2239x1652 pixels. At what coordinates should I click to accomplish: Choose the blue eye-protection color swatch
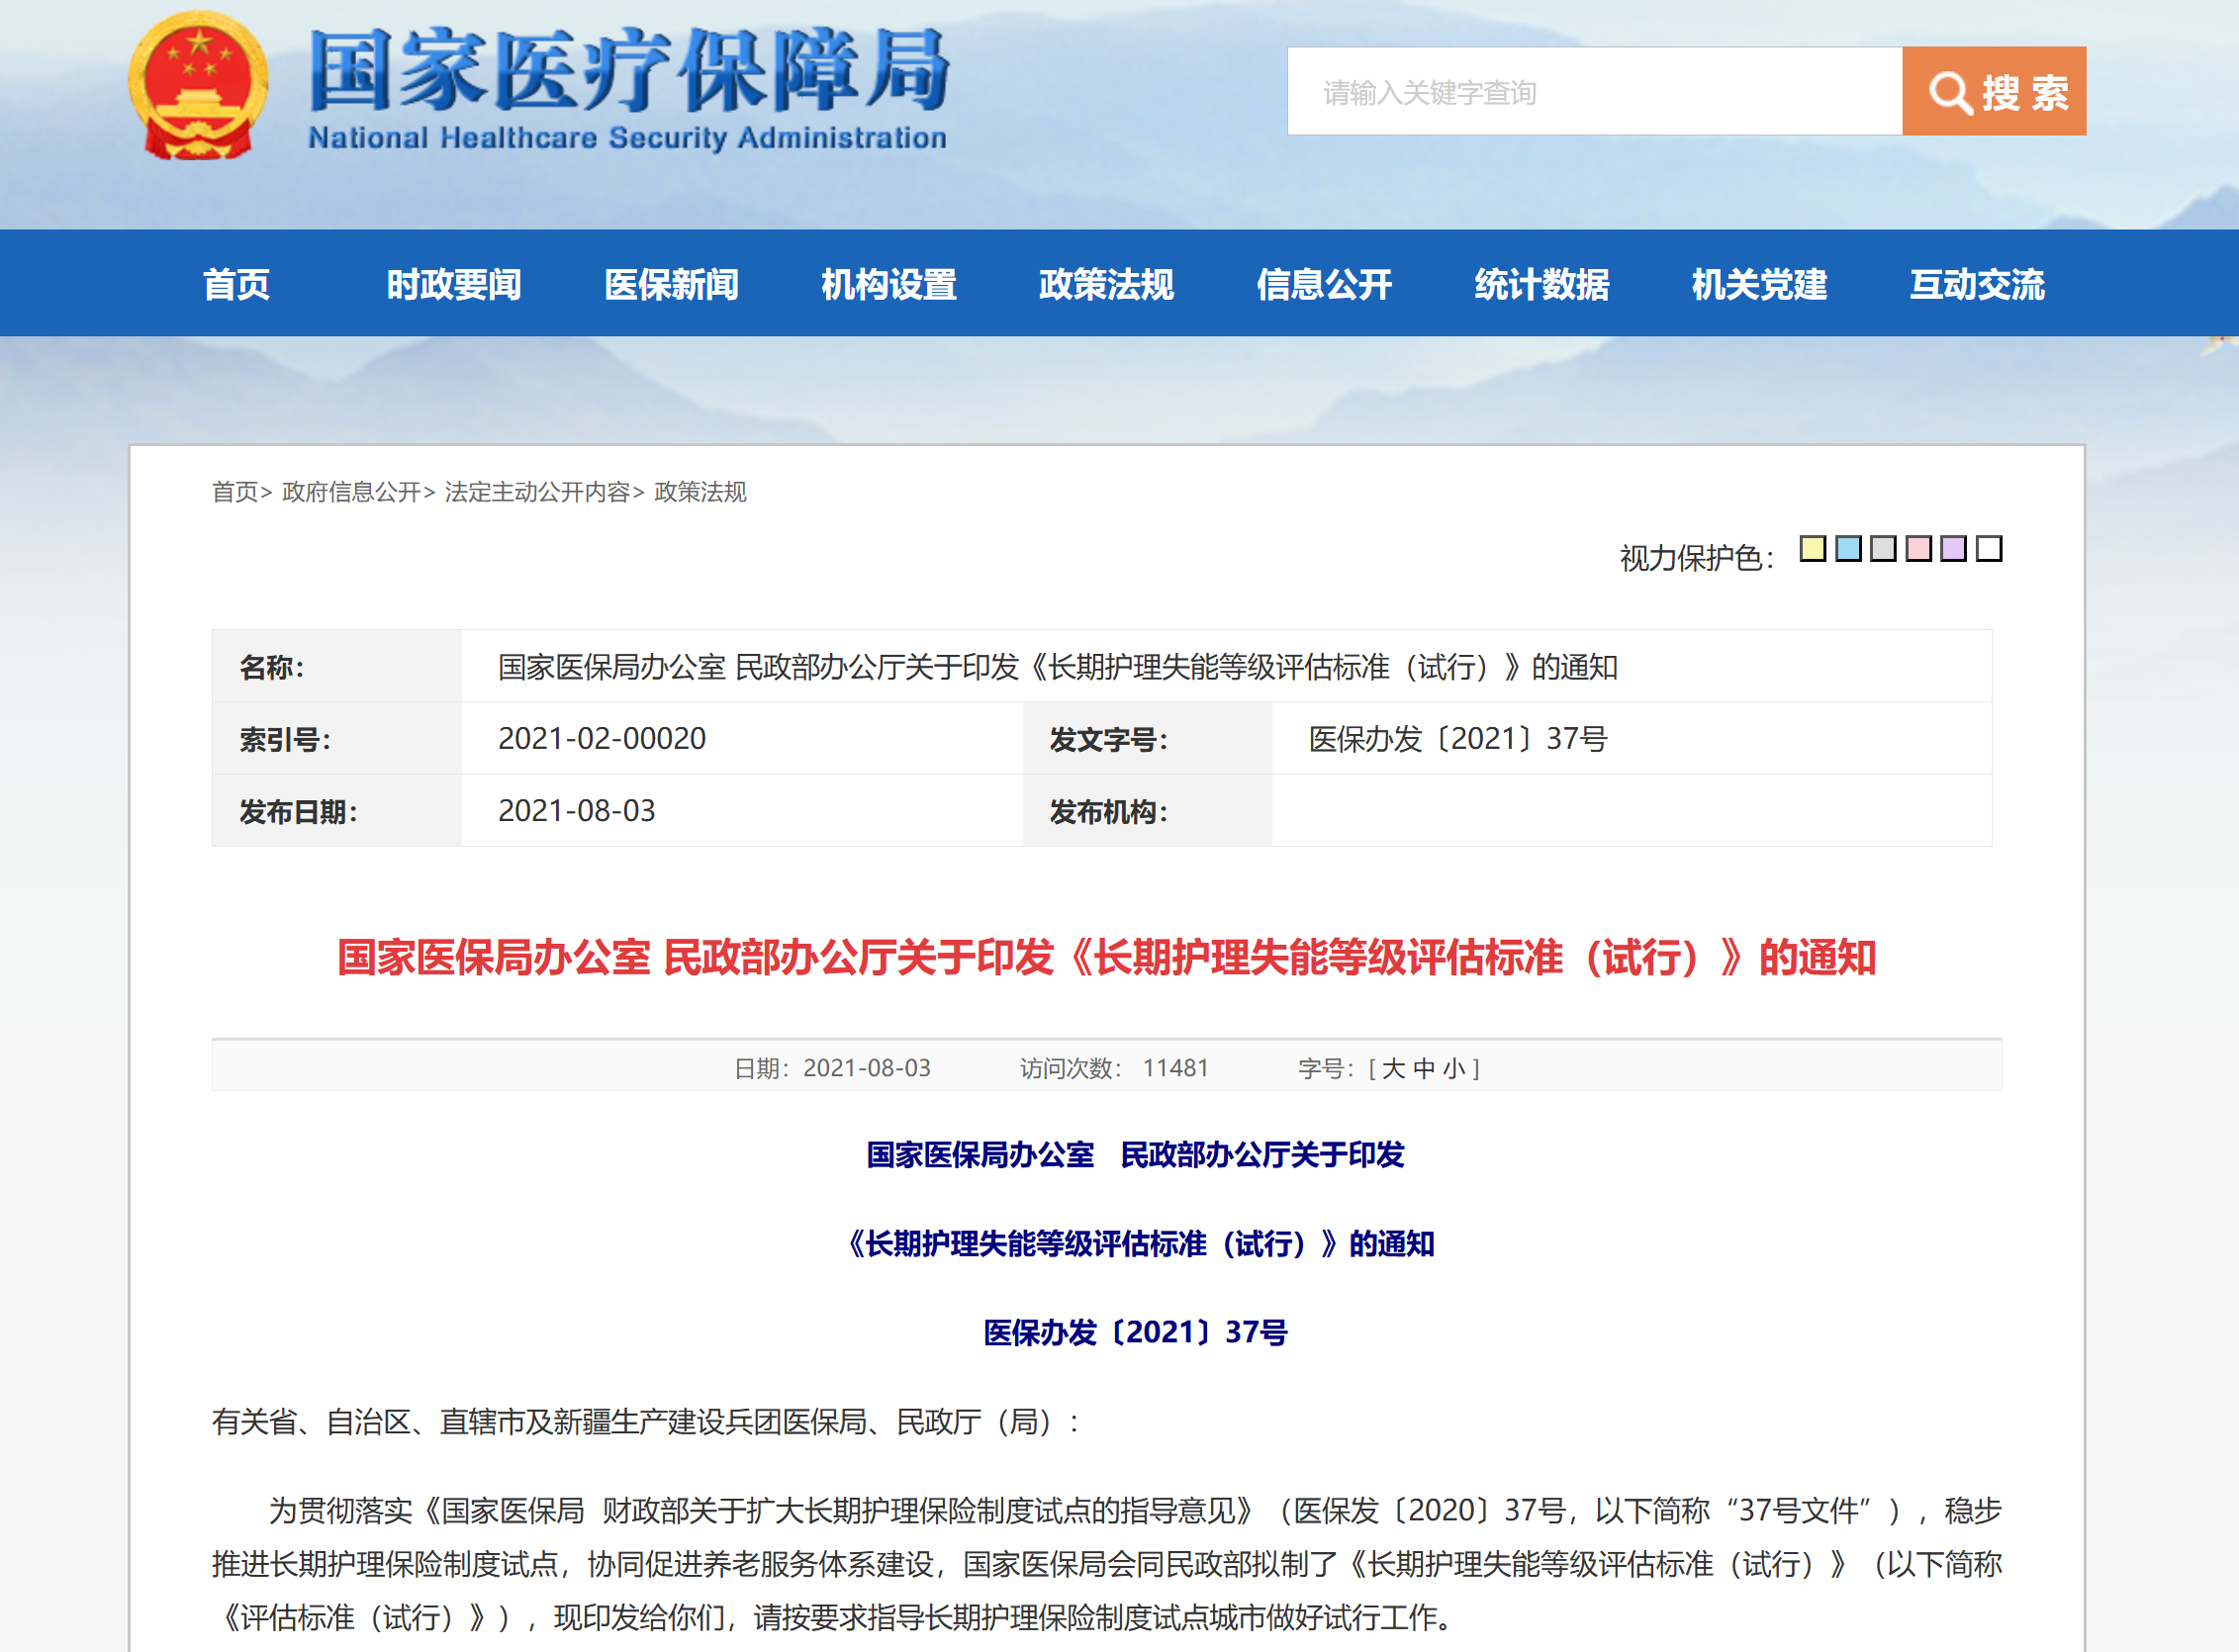tap(1848, 548)
